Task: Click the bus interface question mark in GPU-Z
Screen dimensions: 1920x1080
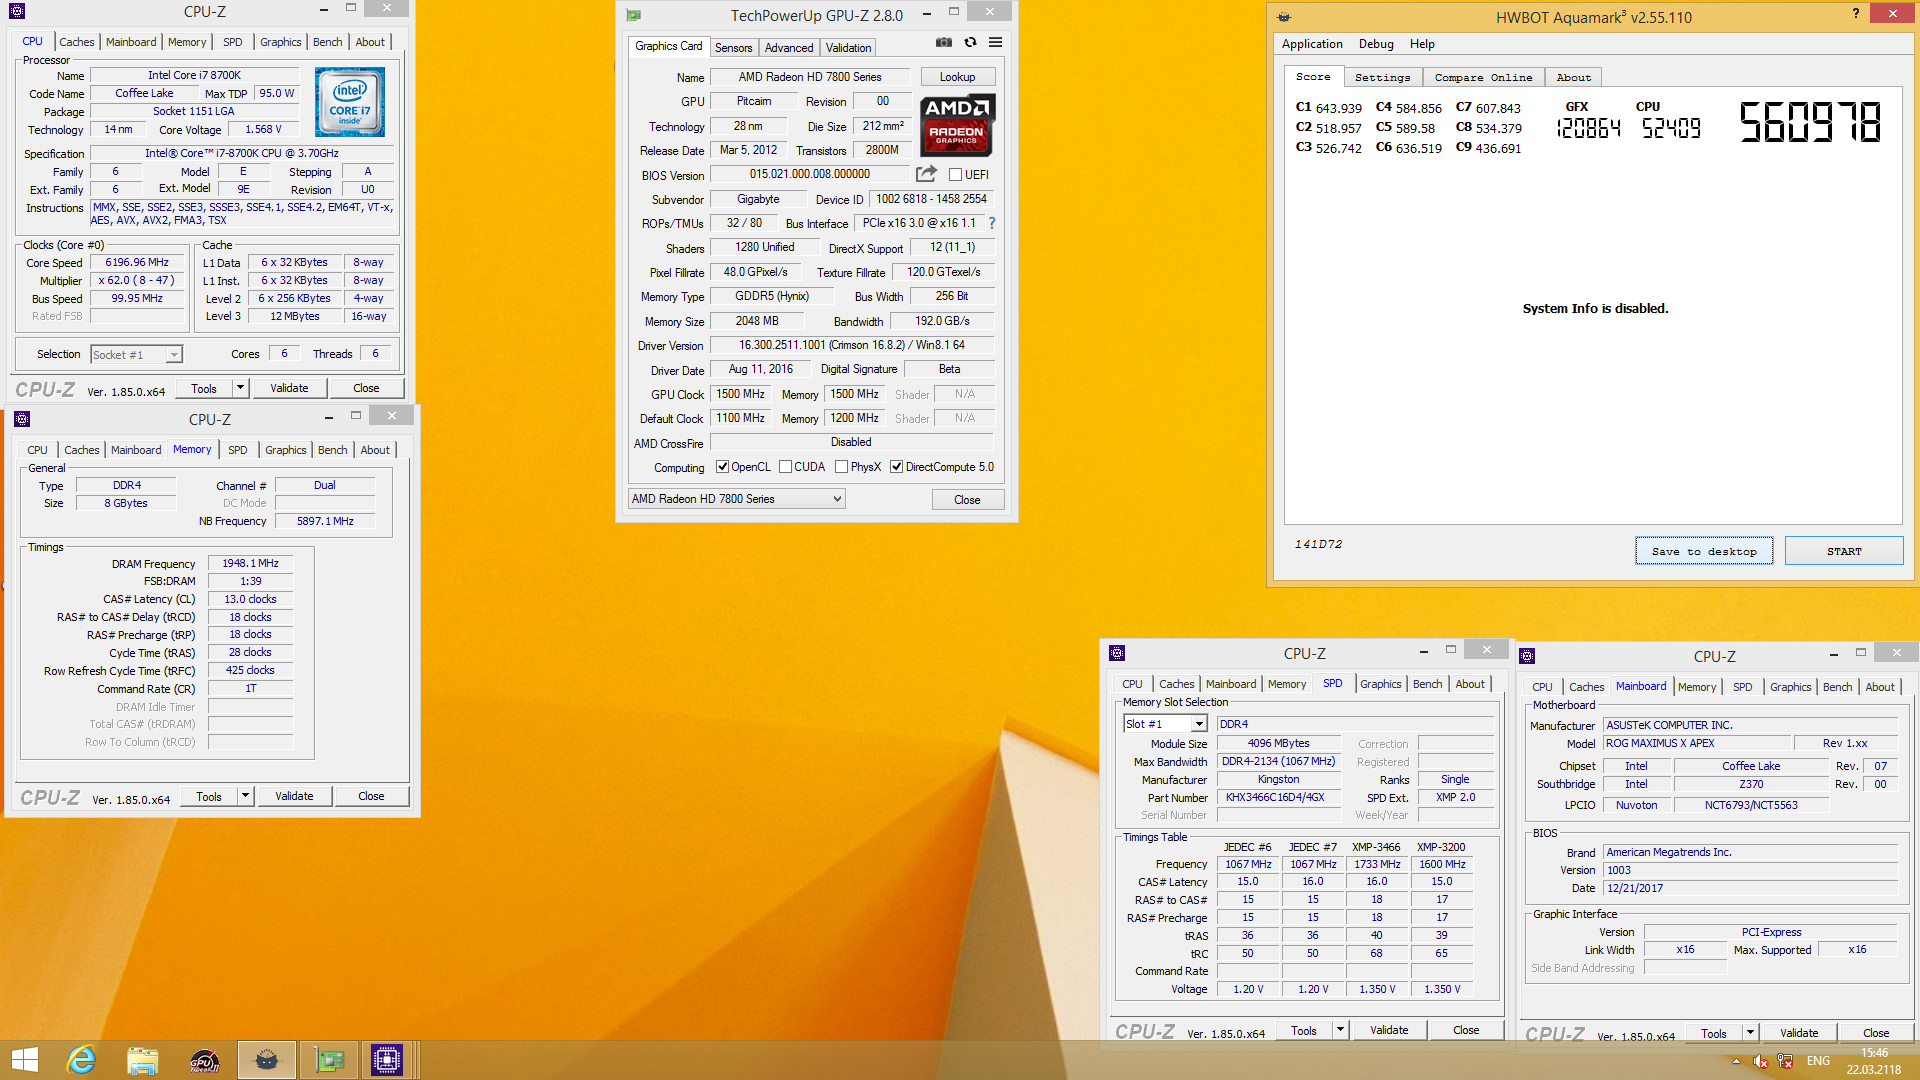Action: 992,223
